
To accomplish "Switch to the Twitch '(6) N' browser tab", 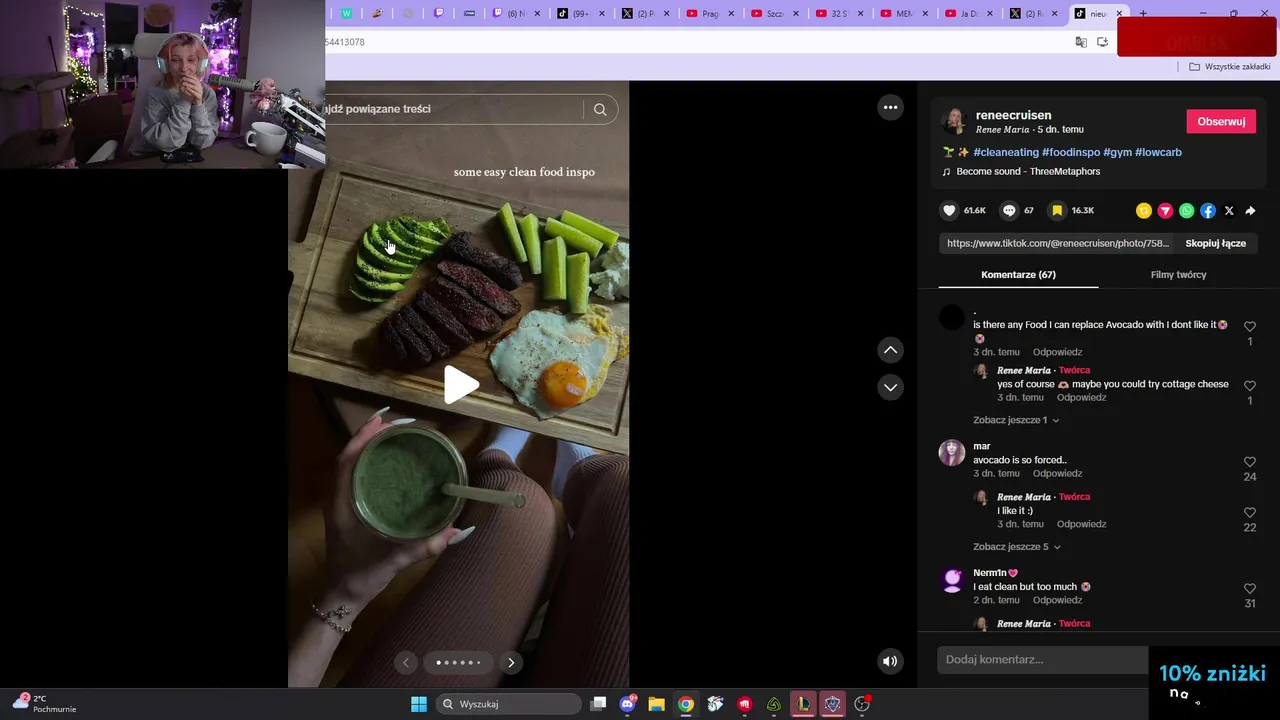I will click(x=517, y=14).
